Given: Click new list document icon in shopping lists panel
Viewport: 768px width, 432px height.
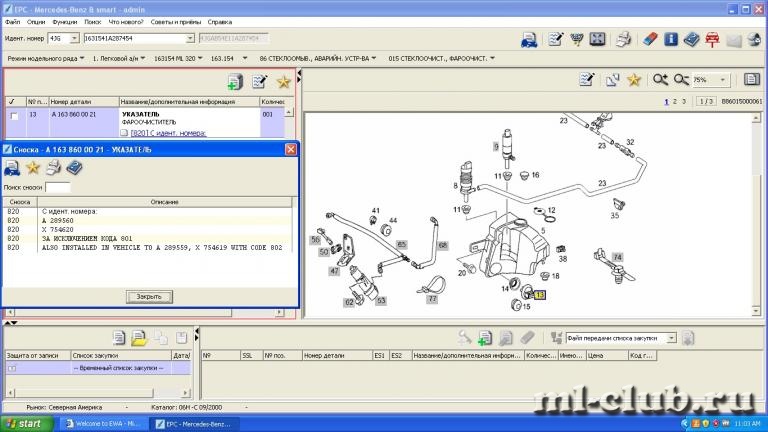Looking at the screenshot, I should tap(119, 338).
